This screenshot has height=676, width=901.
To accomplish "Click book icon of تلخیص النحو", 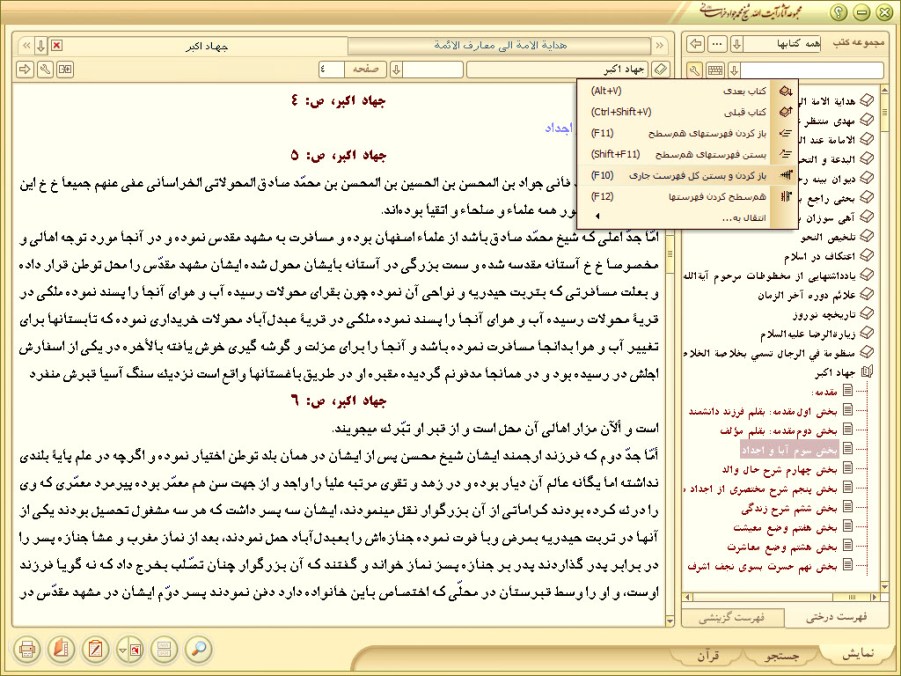I will 867,236.
